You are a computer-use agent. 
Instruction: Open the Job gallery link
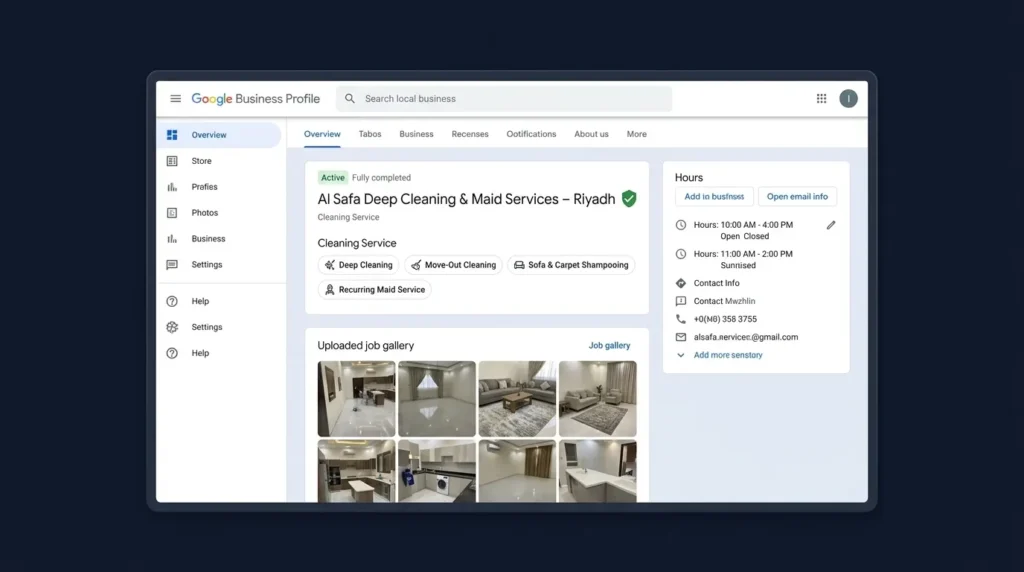click(x=609, y=345)
